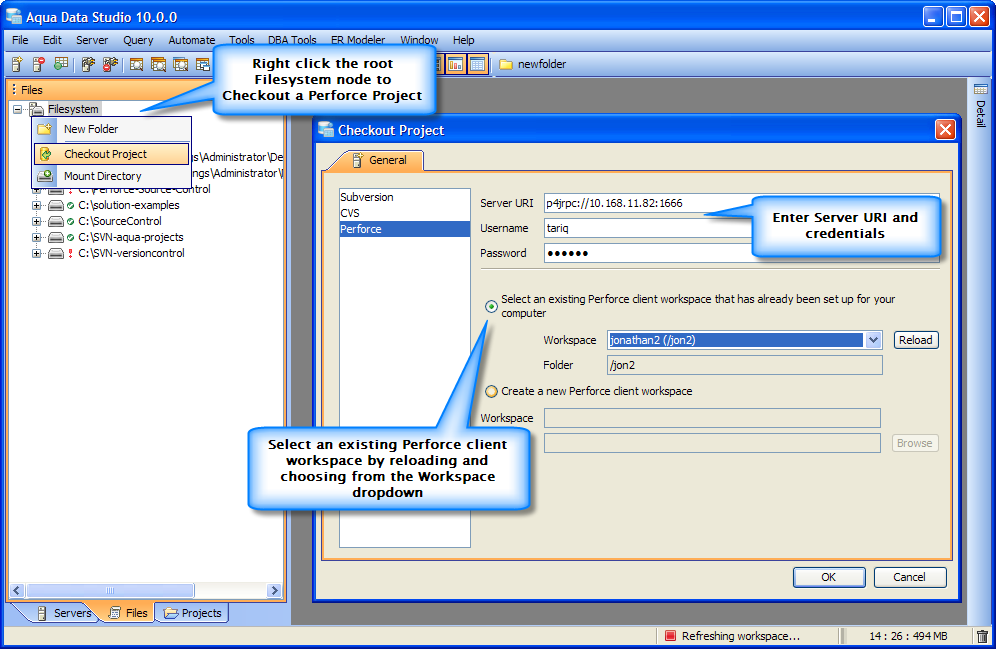The height and width of the screenshot is (649, 996).
Task: Expand the C:\SourceControl node
Action: [37, 221]
